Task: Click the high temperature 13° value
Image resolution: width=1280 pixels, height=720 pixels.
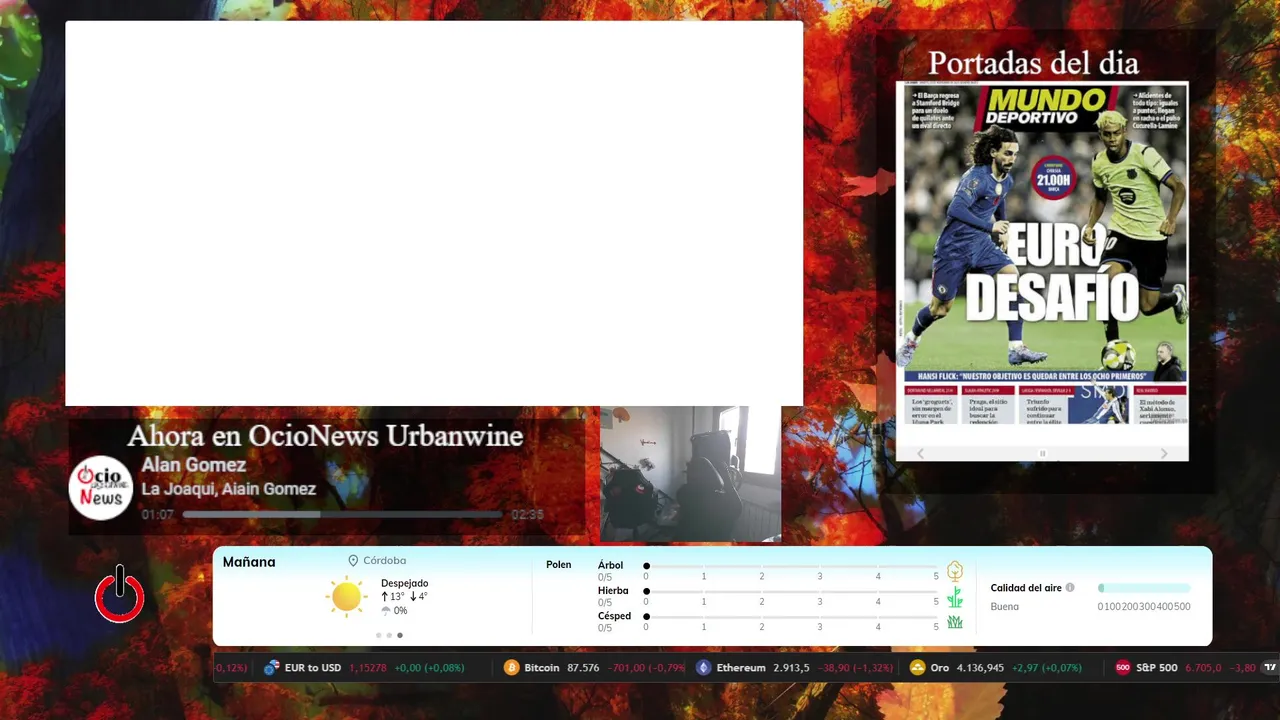Action: [x=397, y=597]
